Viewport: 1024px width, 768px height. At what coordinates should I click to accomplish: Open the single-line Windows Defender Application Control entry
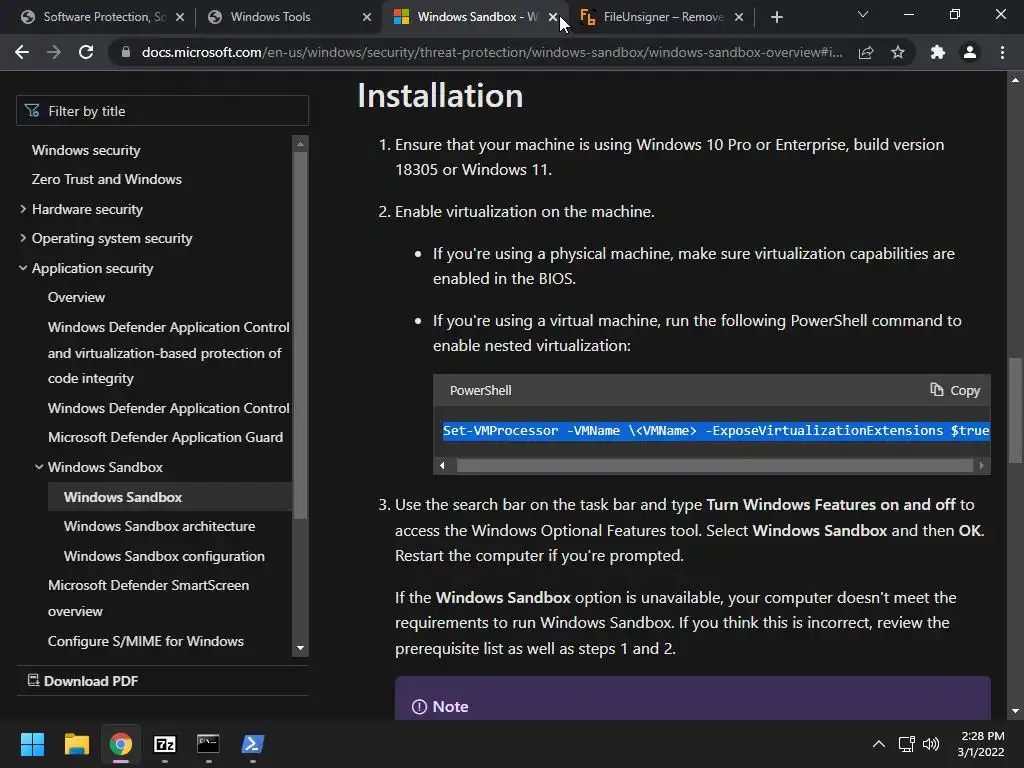168,408
